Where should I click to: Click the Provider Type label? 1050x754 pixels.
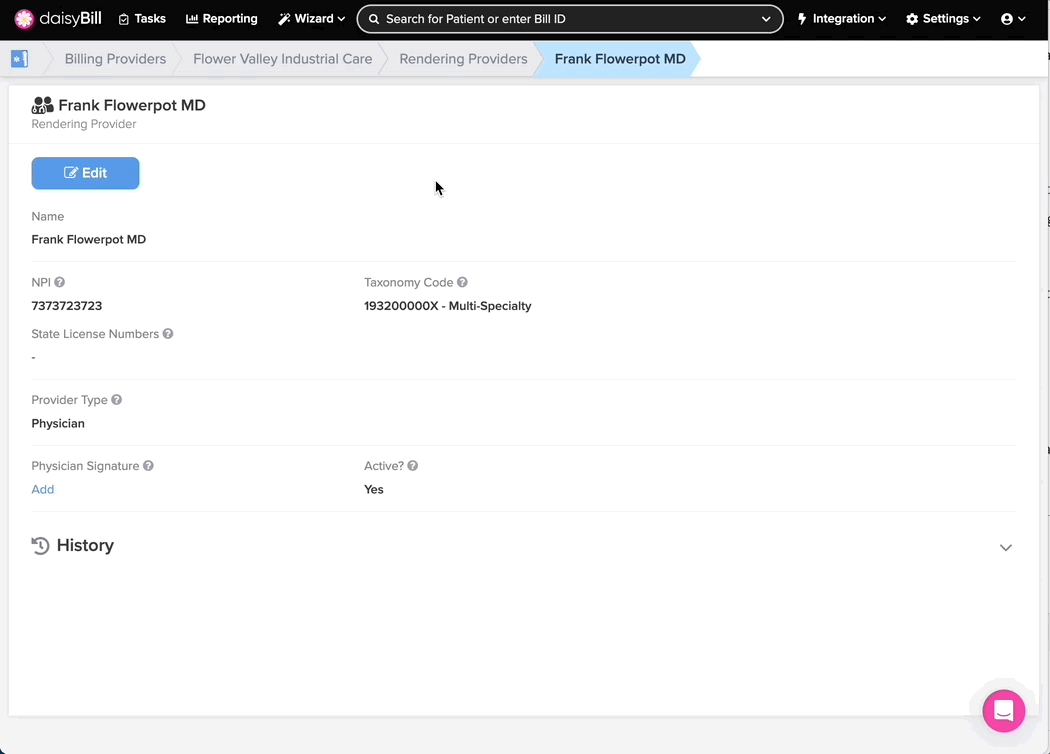tap(70, 400)
